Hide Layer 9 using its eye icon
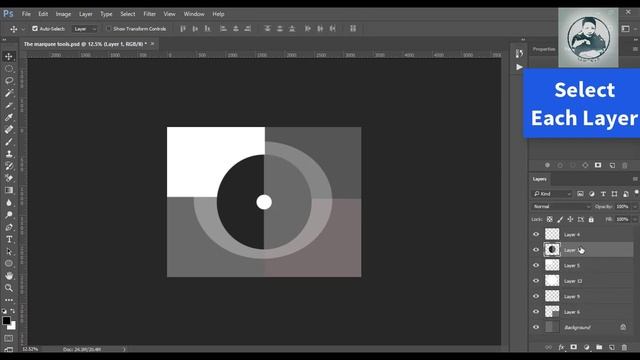Image resolution: width=640 pixels, height=360 pixels. point(536,296)
